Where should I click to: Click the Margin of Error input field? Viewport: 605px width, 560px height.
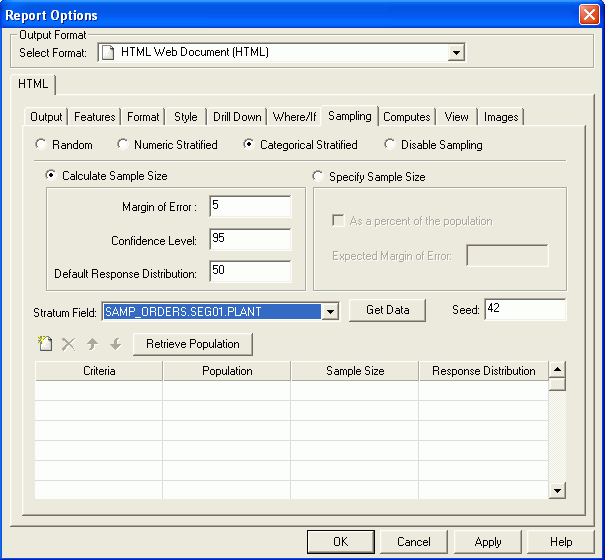pyautogui.click(x=250, y=206)
